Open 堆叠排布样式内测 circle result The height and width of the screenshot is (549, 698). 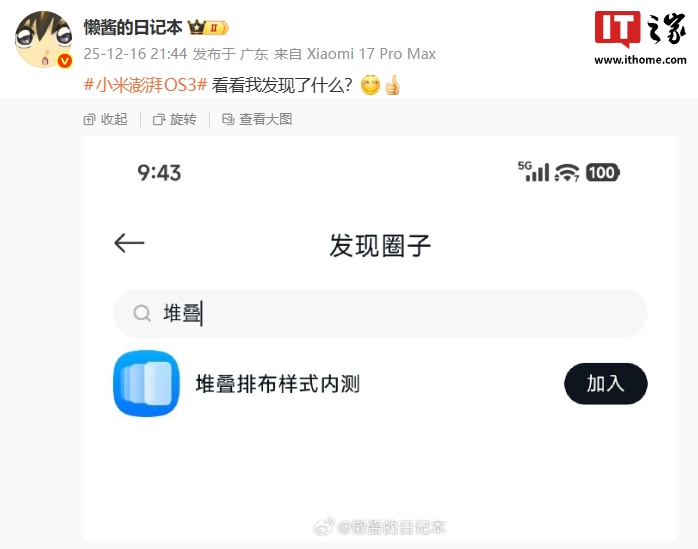click(277, 384)
